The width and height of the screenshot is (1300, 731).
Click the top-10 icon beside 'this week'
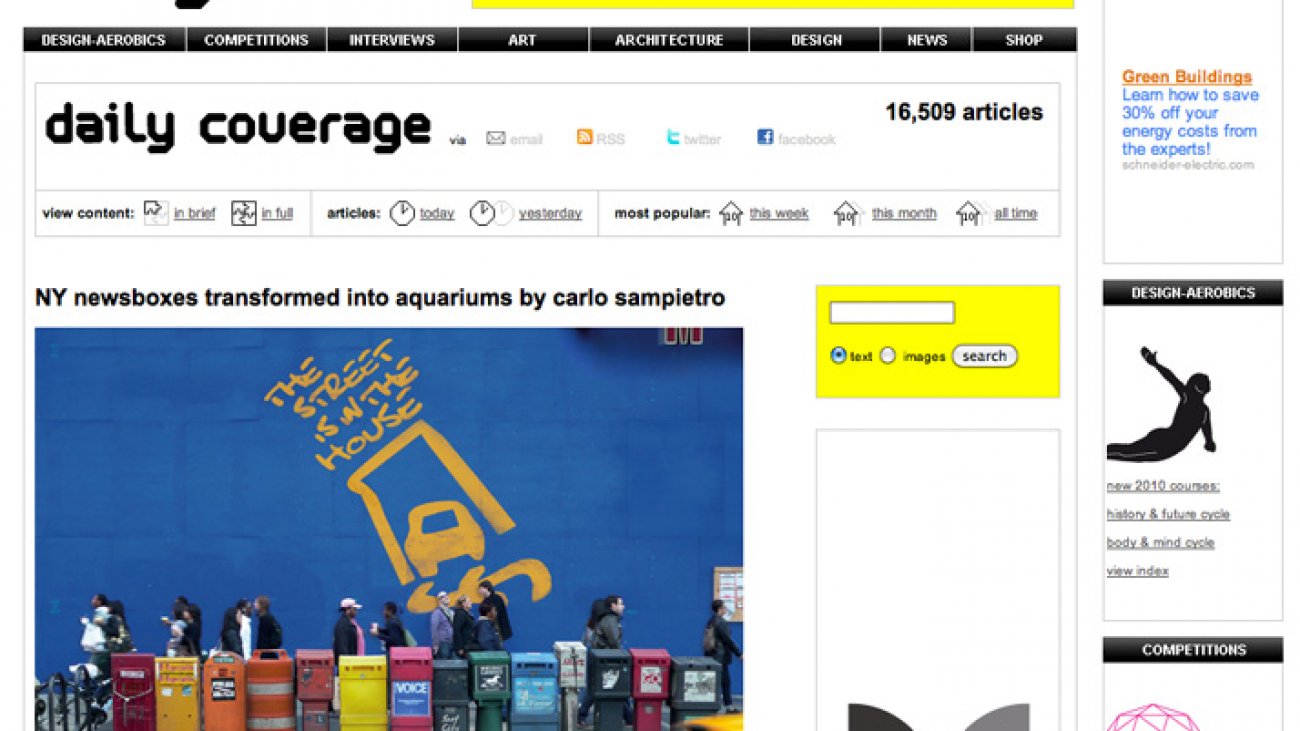(x=731, y=213)
